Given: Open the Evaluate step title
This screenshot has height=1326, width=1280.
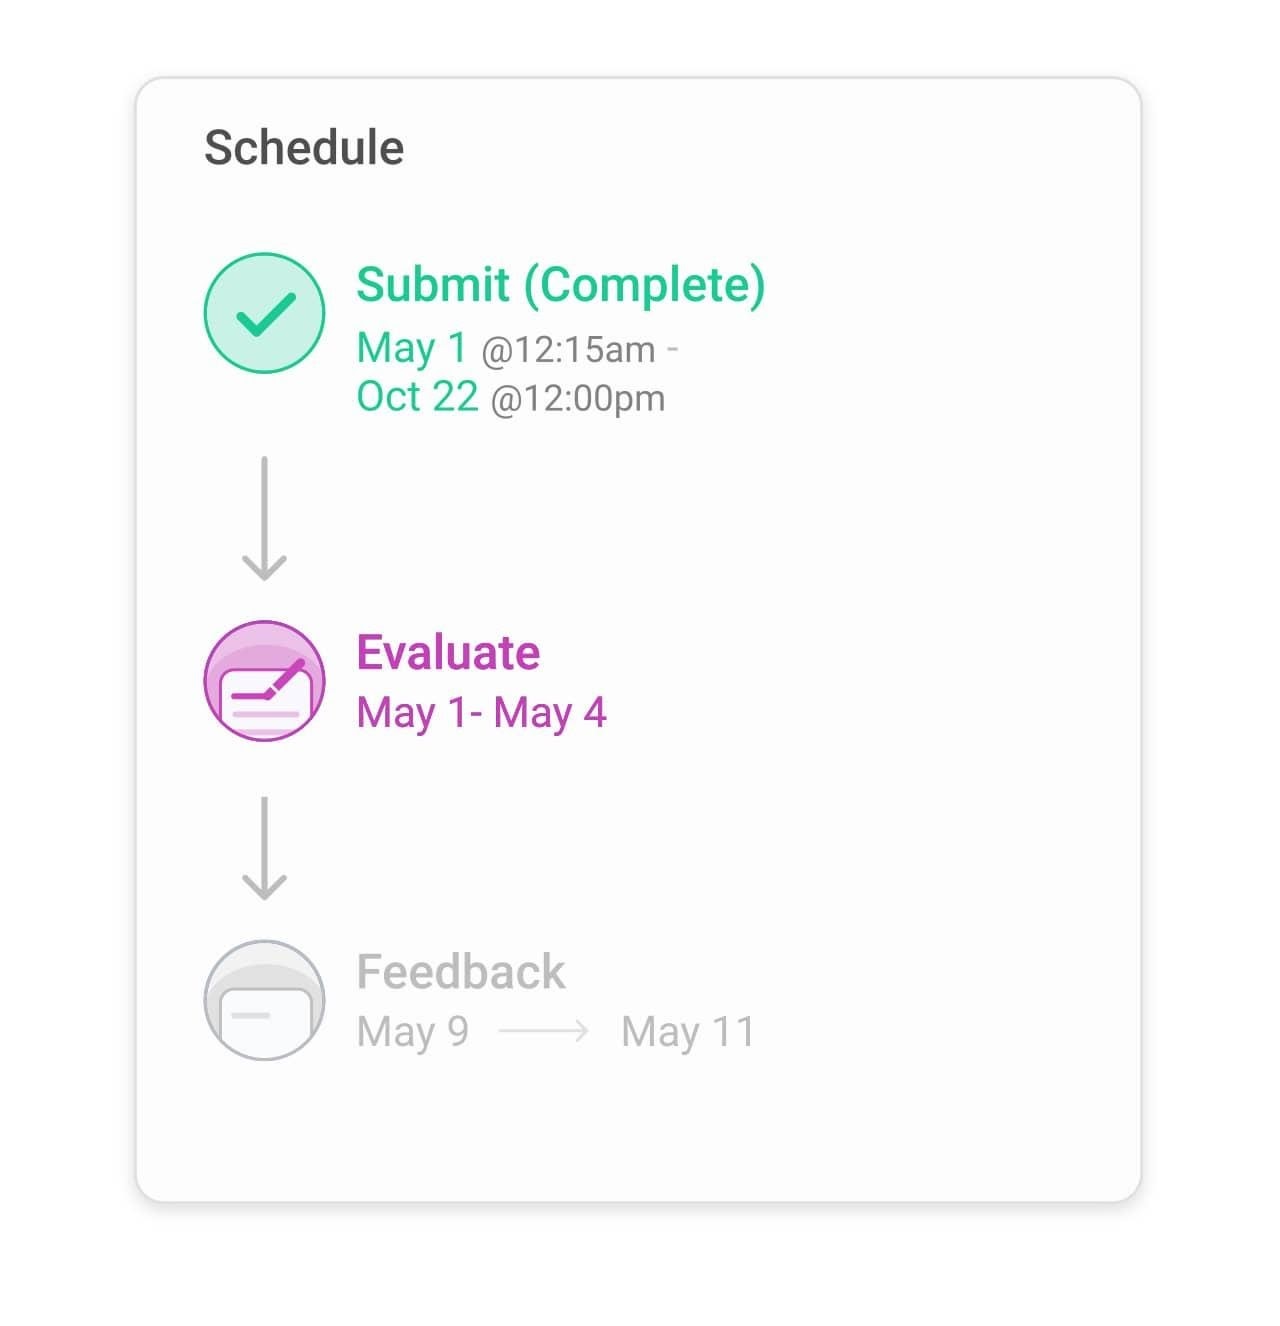Looking at the screenshot, I should 448,653.
